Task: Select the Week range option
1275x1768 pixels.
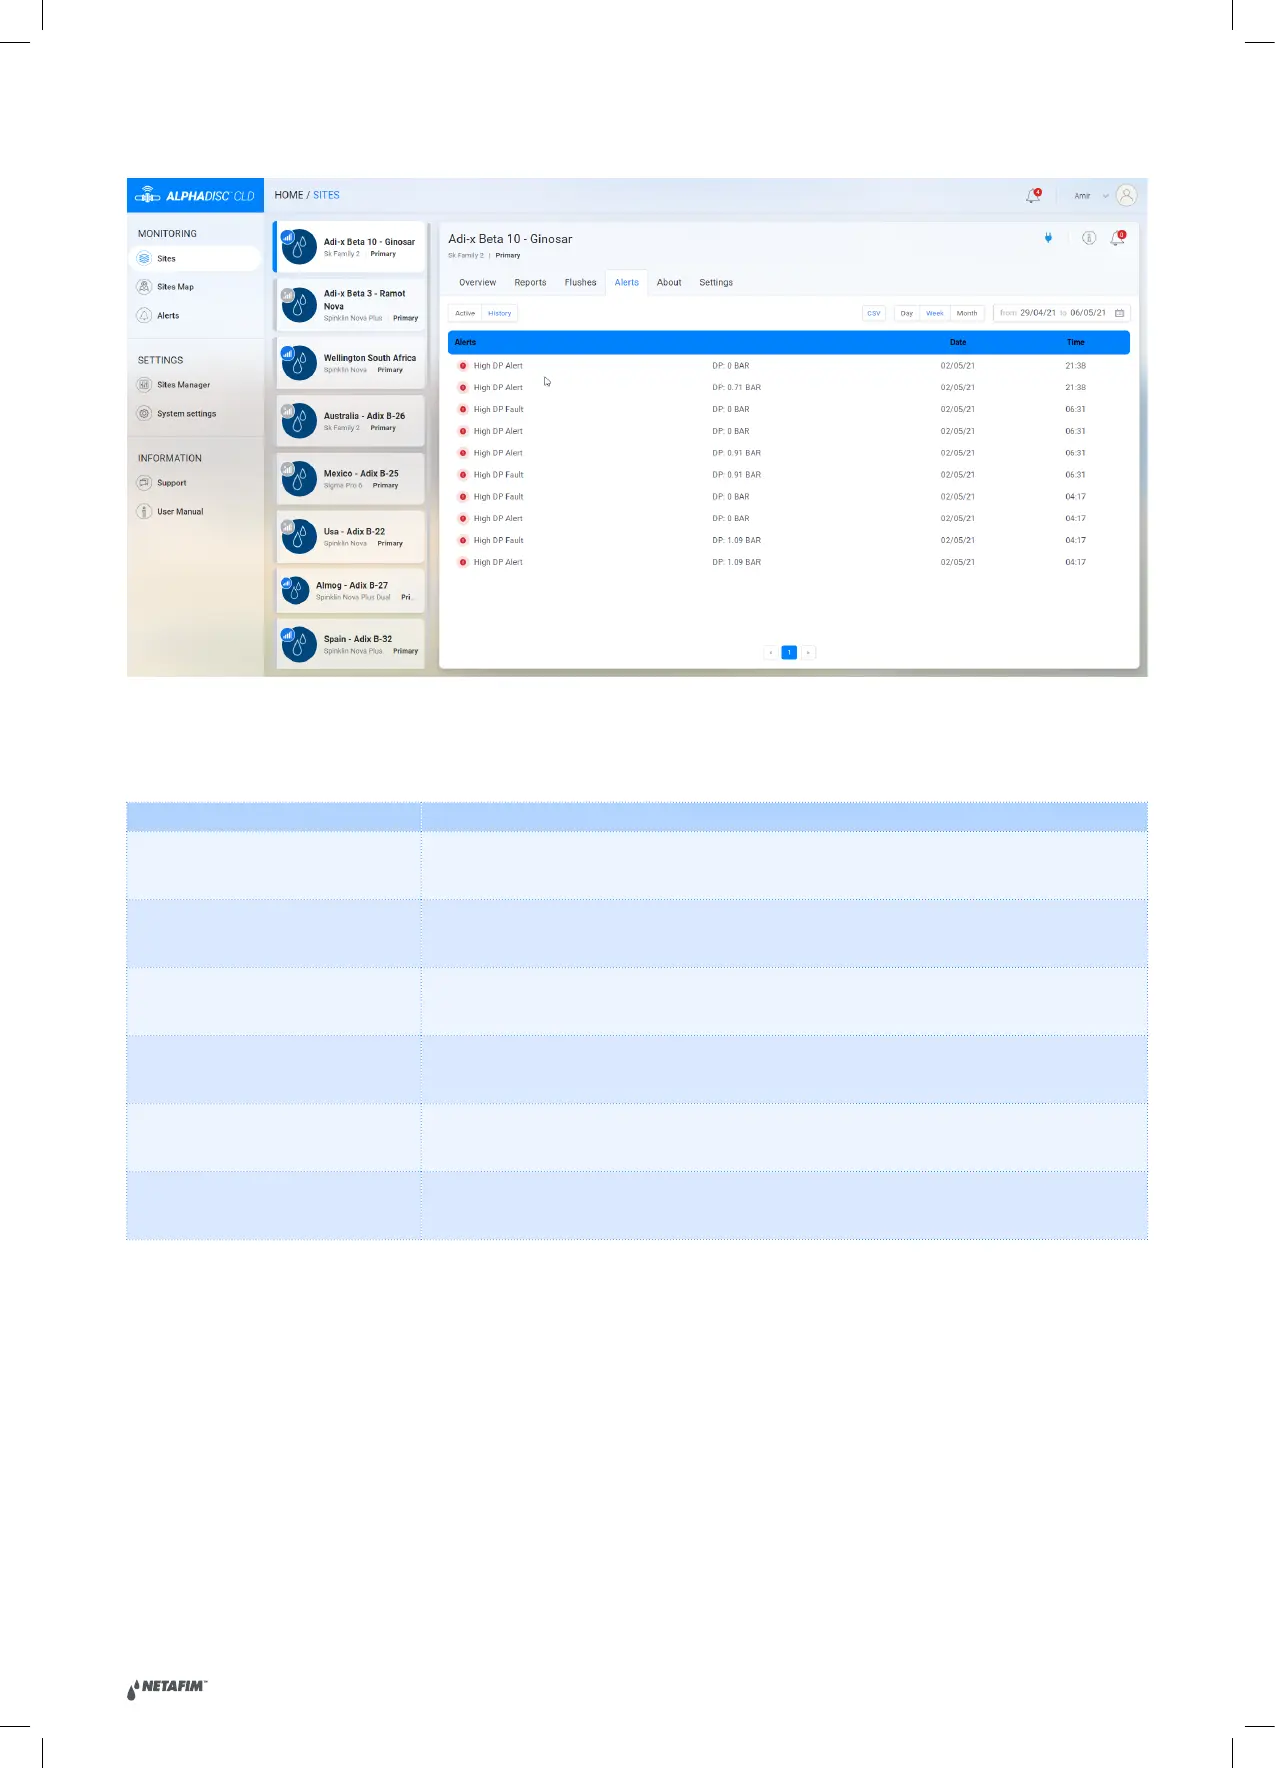Action: pos(935,313)
